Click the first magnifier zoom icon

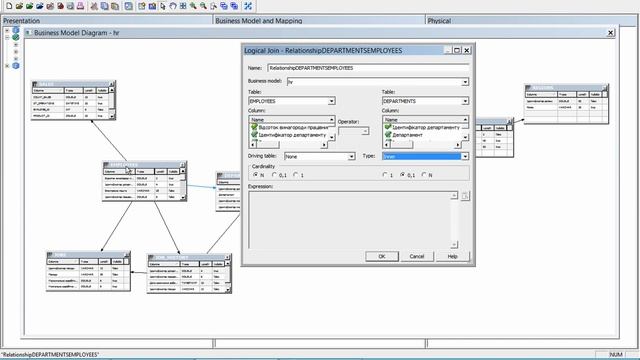(193, 6)
